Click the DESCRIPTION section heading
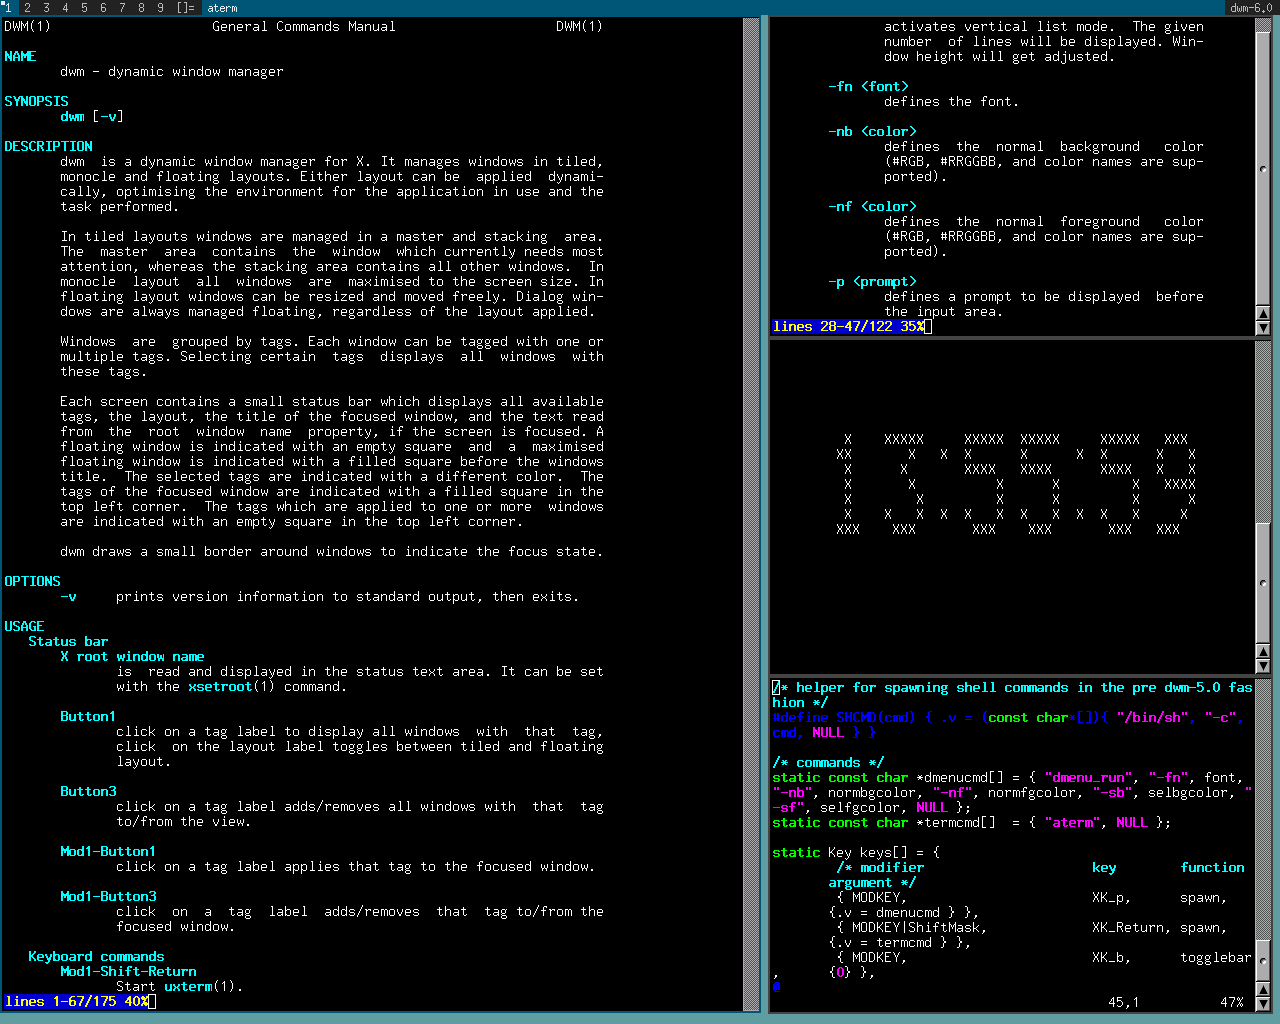This screenshot has width=1280, height=1024. coord(48,147)
